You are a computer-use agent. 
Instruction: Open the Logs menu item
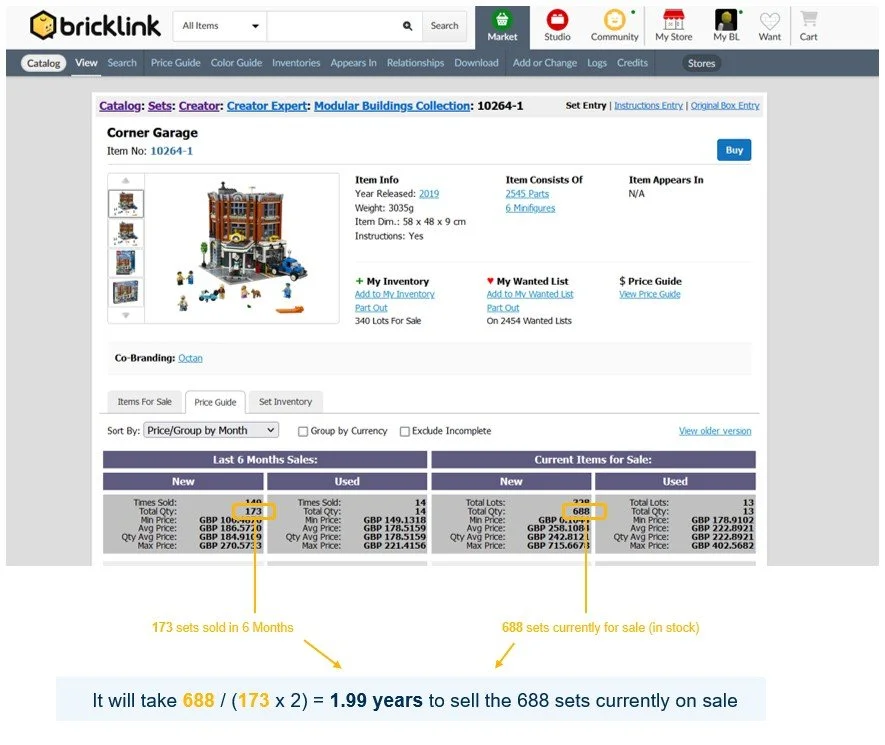pyautogui.click(x=597, y=63)
